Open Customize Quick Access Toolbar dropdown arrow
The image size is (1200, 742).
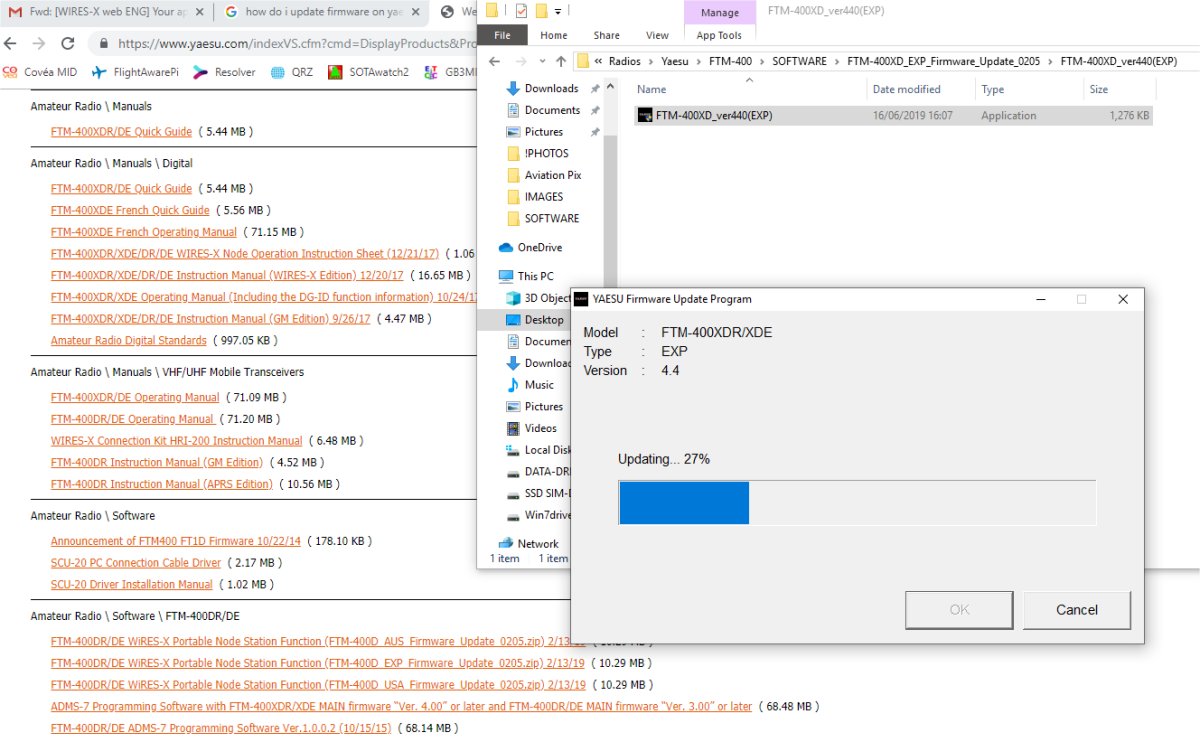coord(557,11)
